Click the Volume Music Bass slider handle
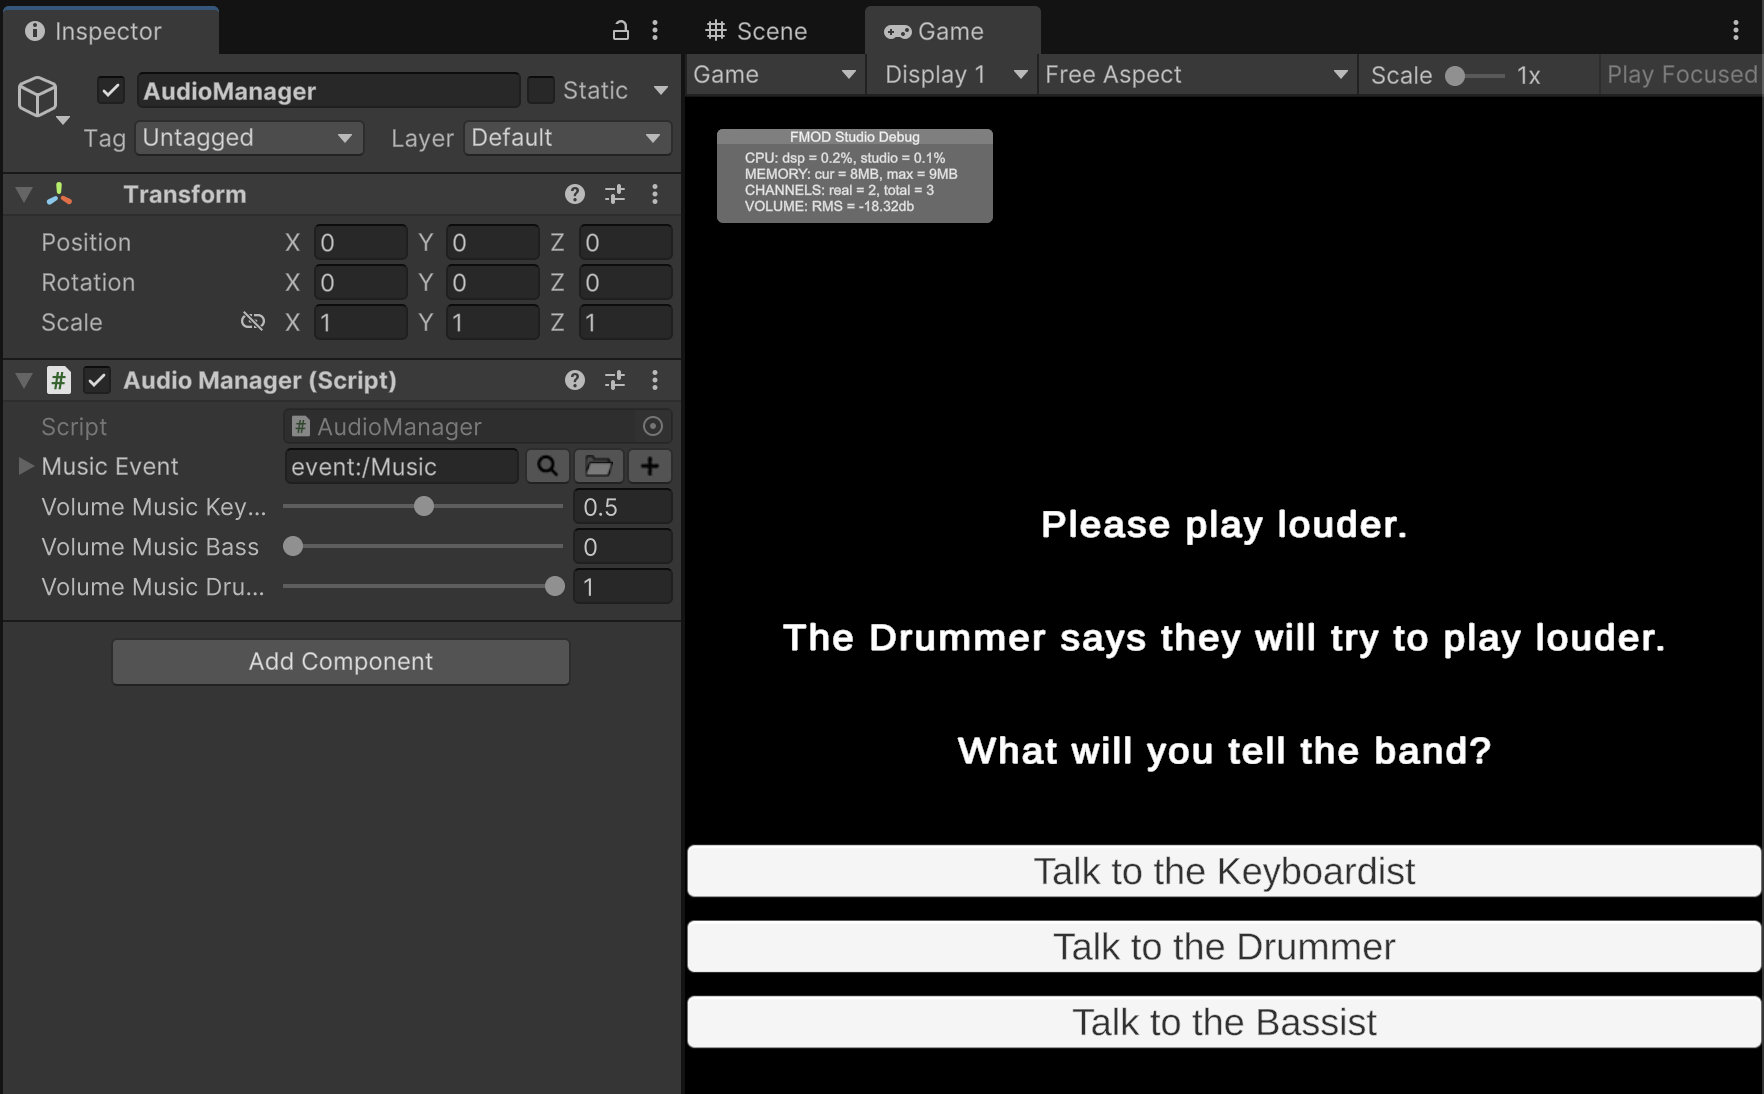The width and height of the screenshot is (1764, 1094). pos(293,547)
